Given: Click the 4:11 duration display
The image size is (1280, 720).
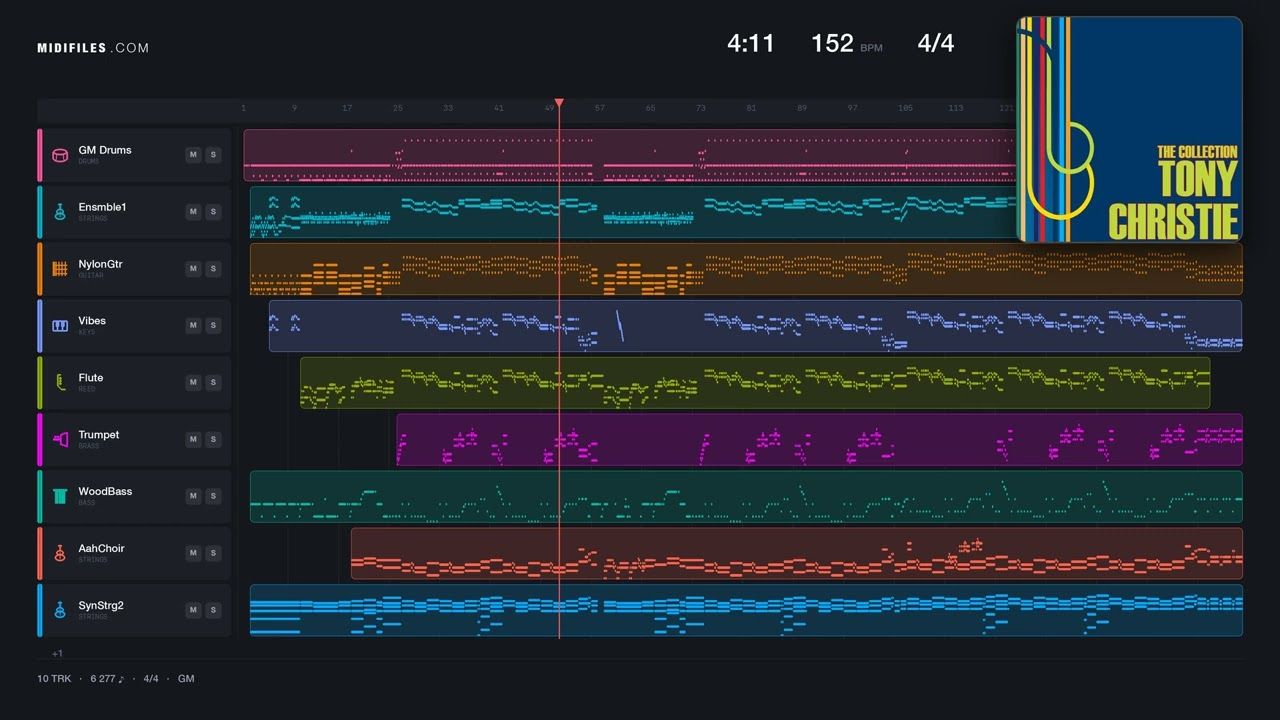Looking at the screenshot, I should (751, 43).
